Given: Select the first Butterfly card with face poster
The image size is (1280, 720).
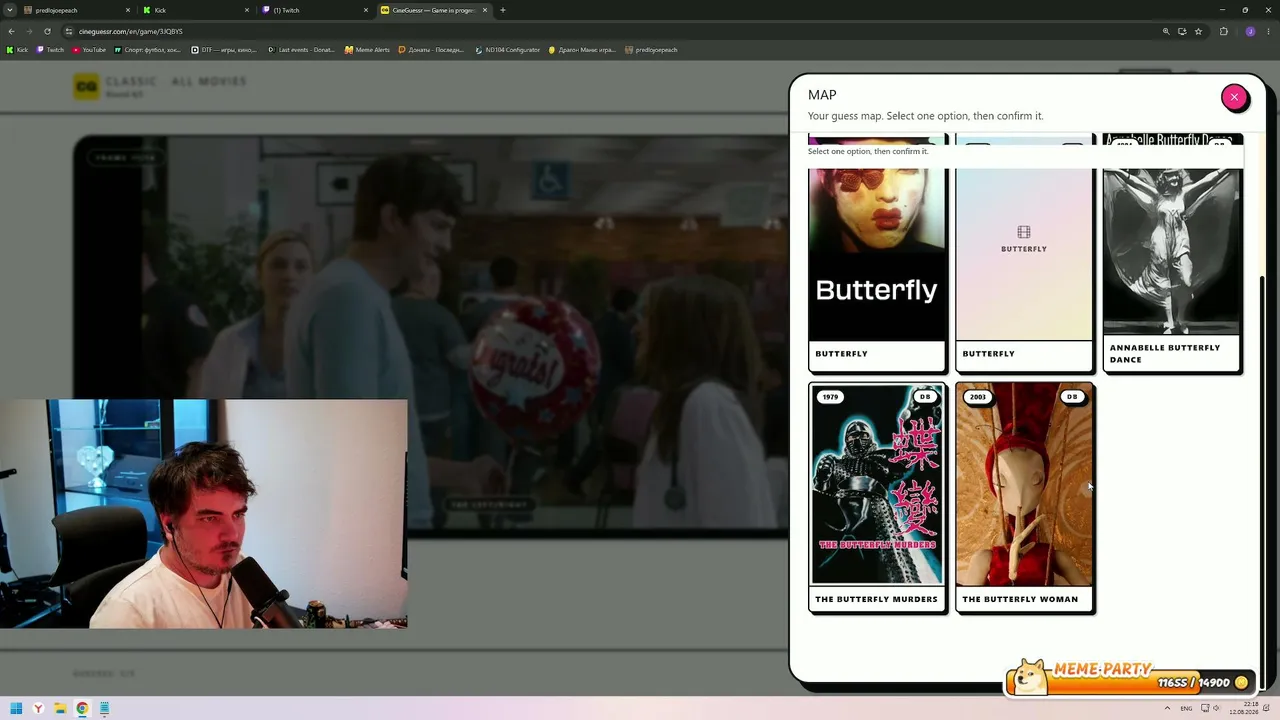Looking at the screenshot, I should coord(877,254).
